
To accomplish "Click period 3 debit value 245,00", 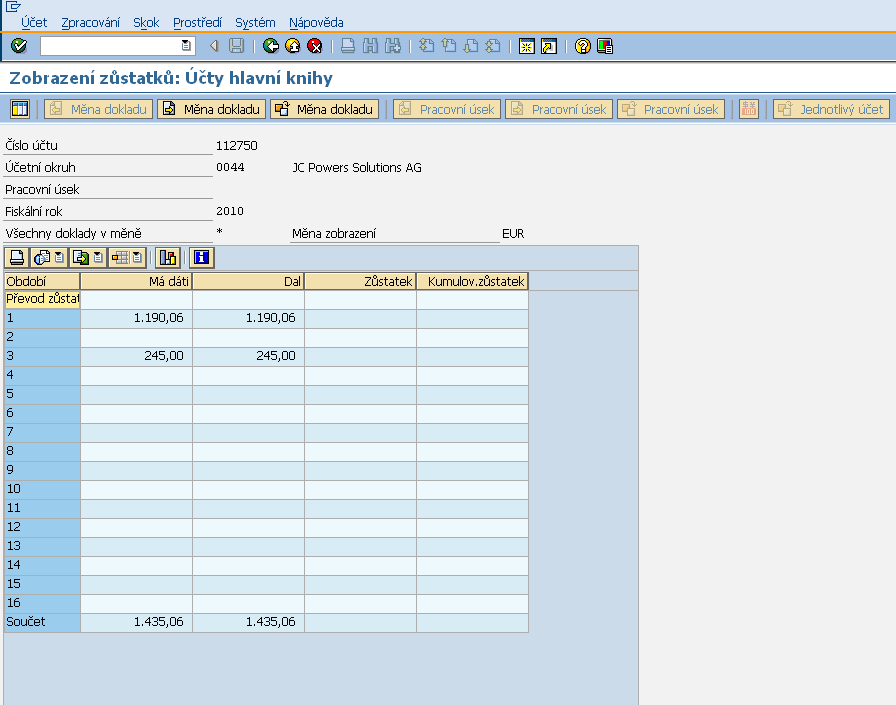I will pos(163,355).
